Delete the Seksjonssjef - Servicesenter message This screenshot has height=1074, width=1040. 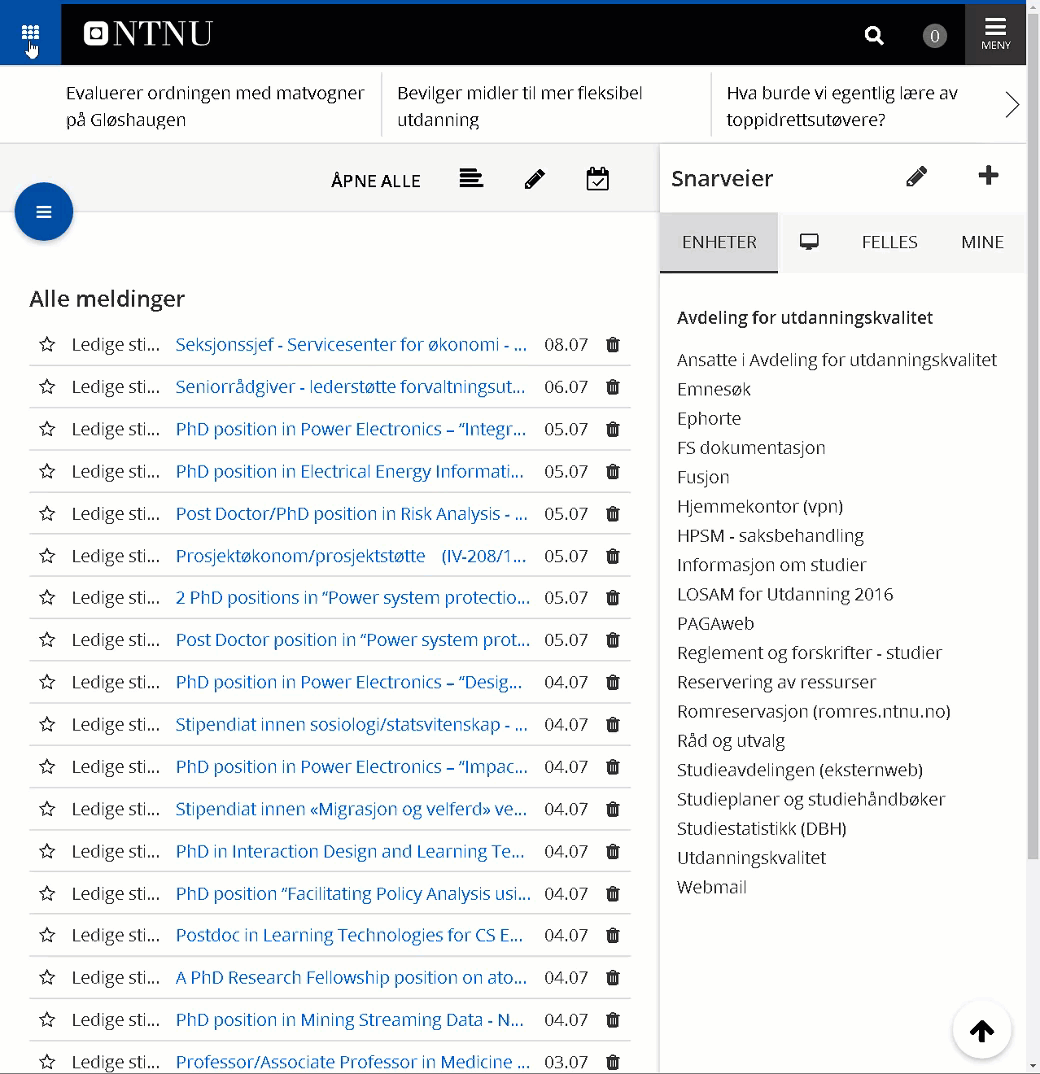click(612, 345)
